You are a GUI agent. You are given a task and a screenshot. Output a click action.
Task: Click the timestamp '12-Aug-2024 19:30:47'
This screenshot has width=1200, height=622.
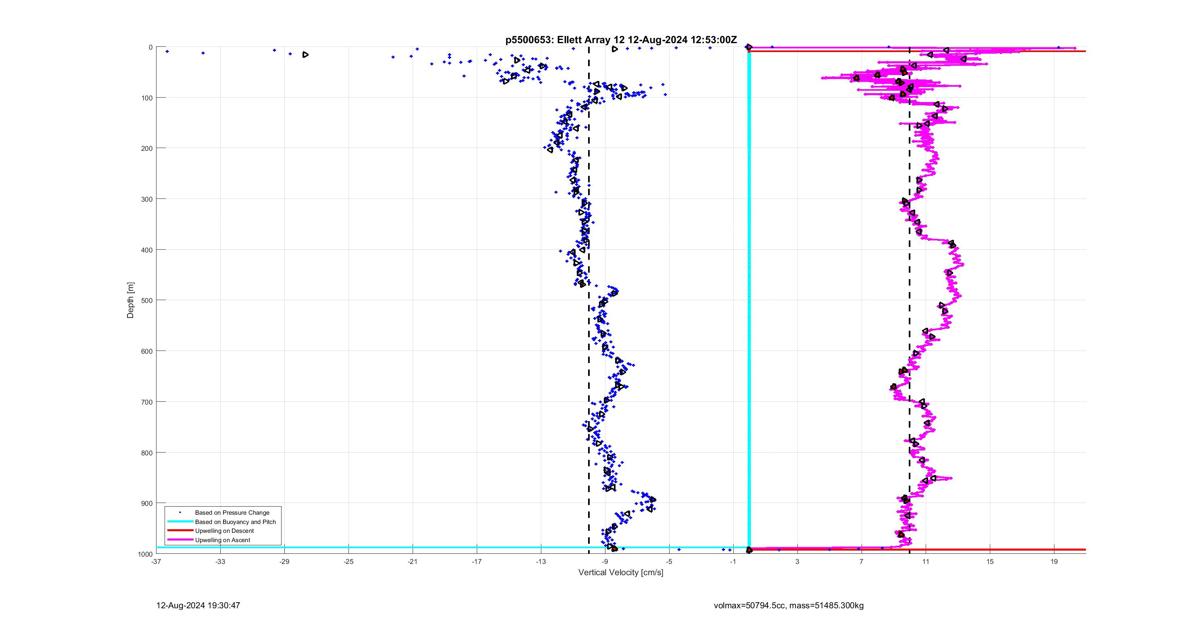(198, 605)
